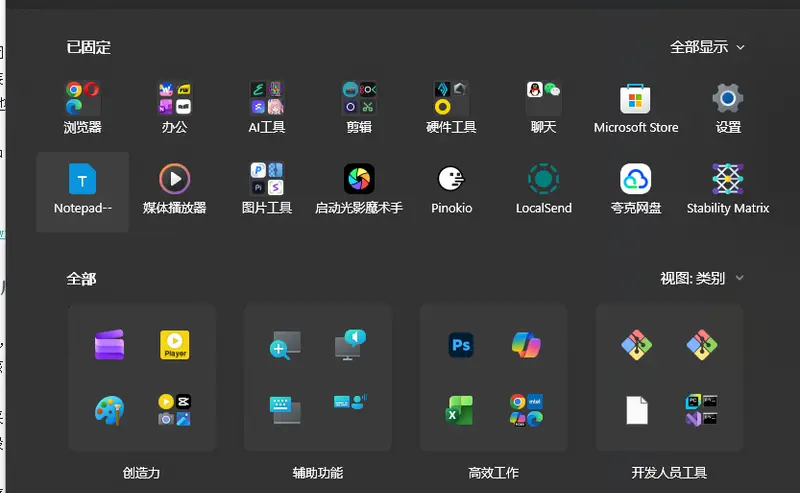800x493 pixels.
Task: Launch Microsoft Store
Action: point(636,108)
